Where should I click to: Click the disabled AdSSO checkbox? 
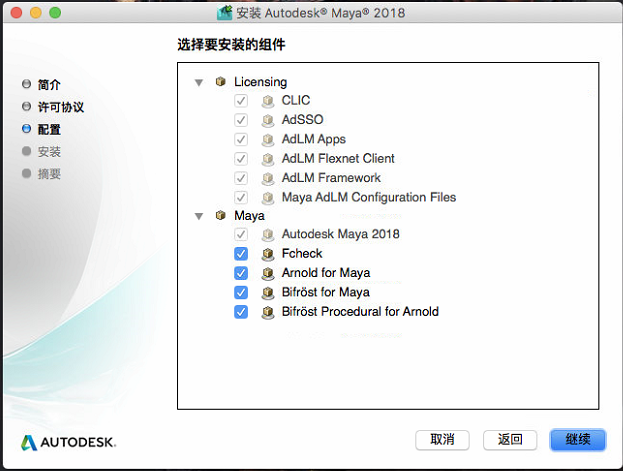pos(241,120)
